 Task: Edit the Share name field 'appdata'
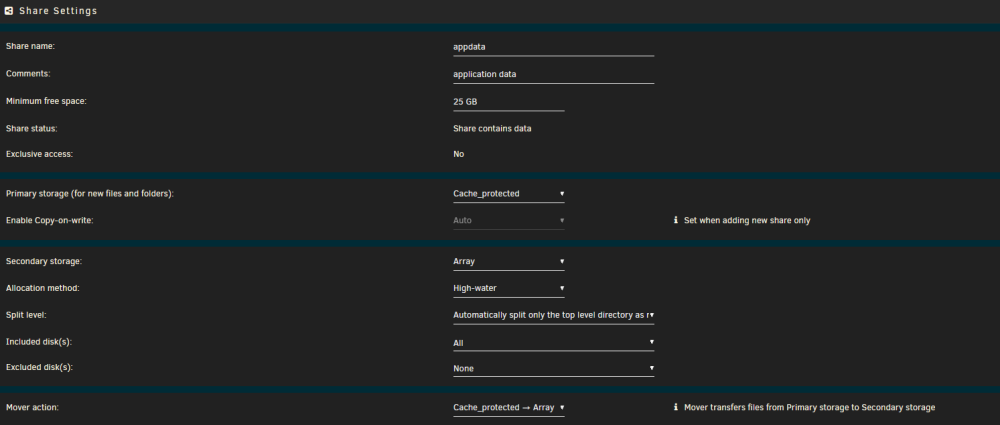(554, 47)
